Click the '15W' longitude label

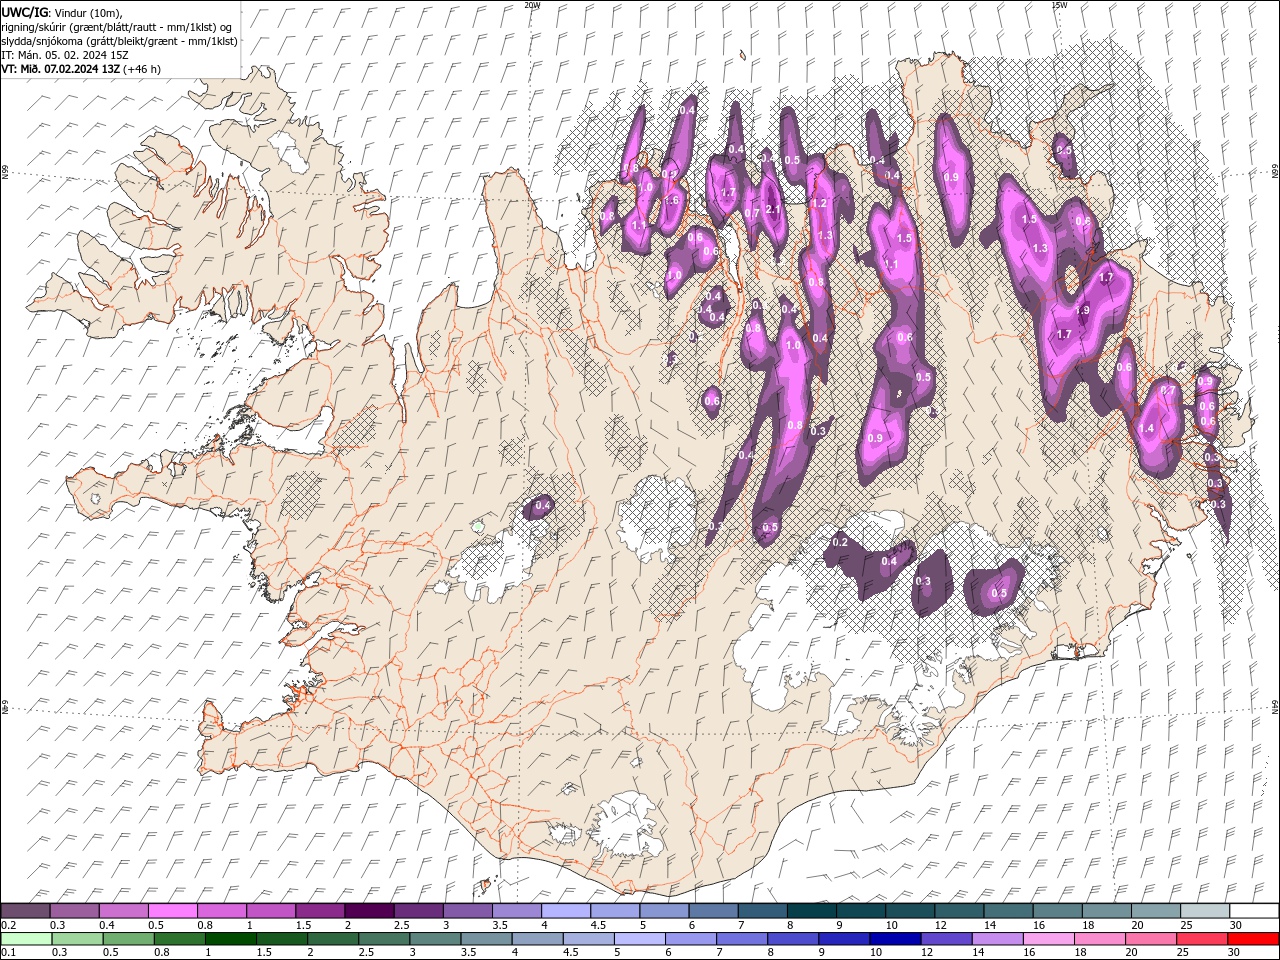[1059, 5]
